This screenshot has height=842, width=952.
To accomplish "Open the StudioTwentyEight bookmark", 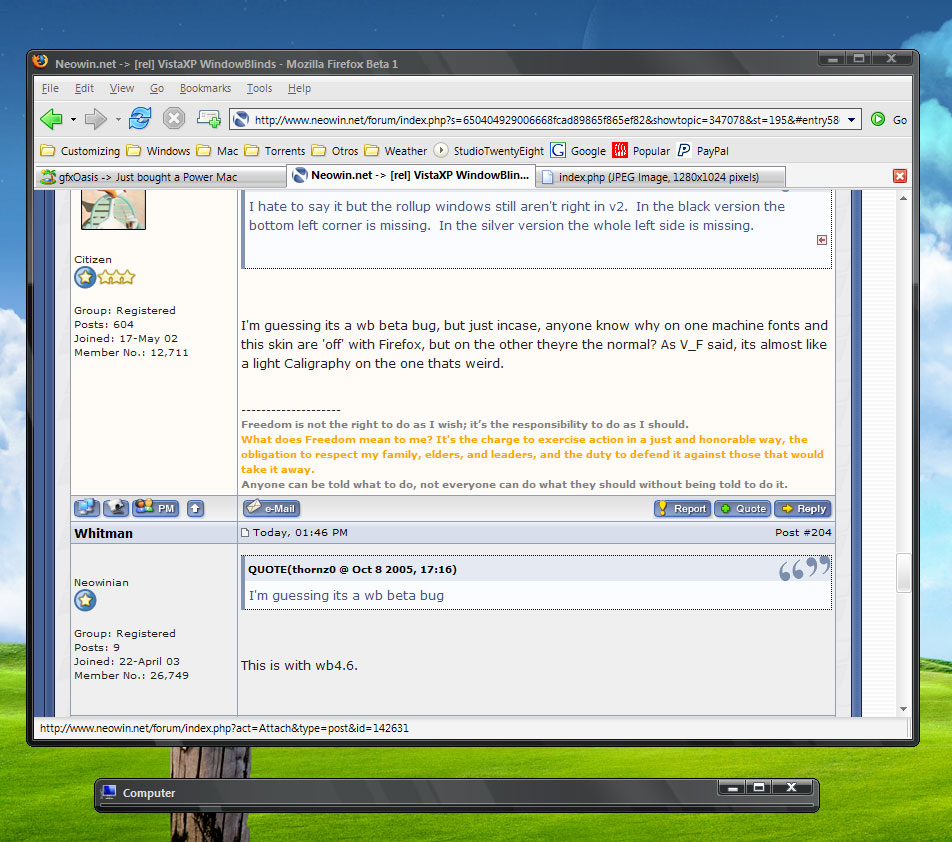I will 489,151.
